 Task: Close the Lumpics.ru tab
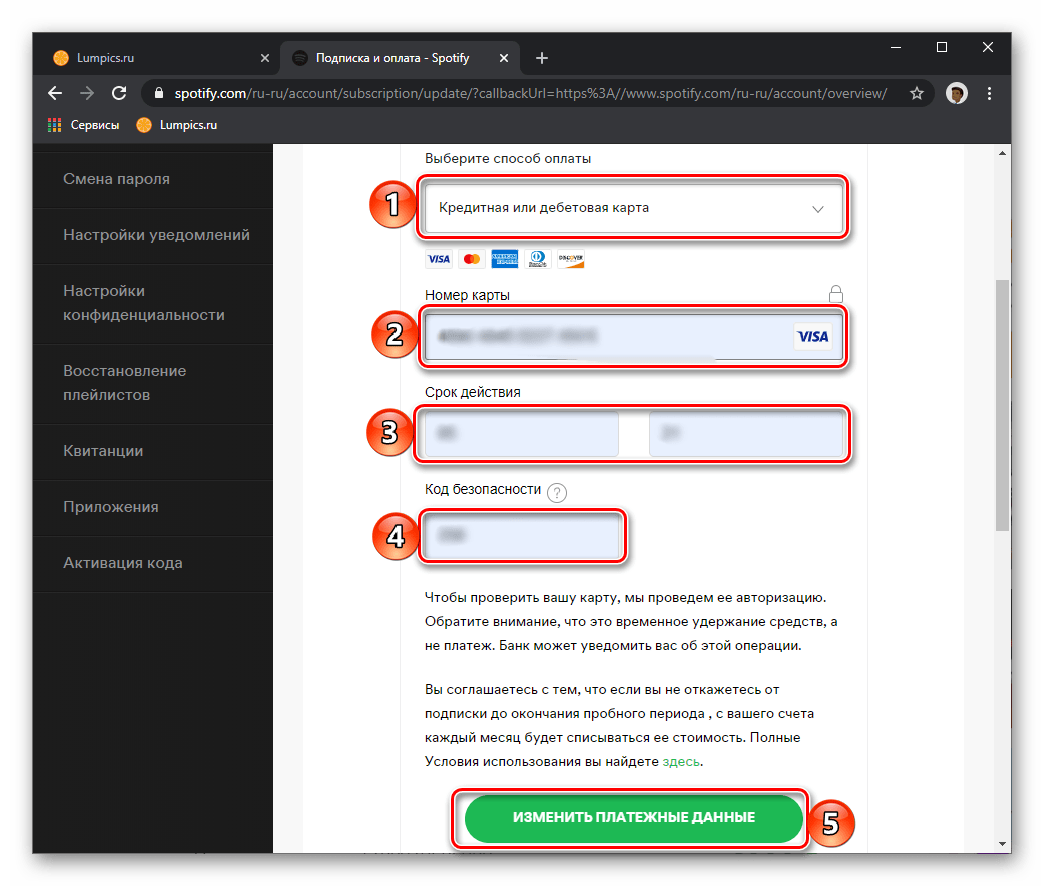(264, 58)
